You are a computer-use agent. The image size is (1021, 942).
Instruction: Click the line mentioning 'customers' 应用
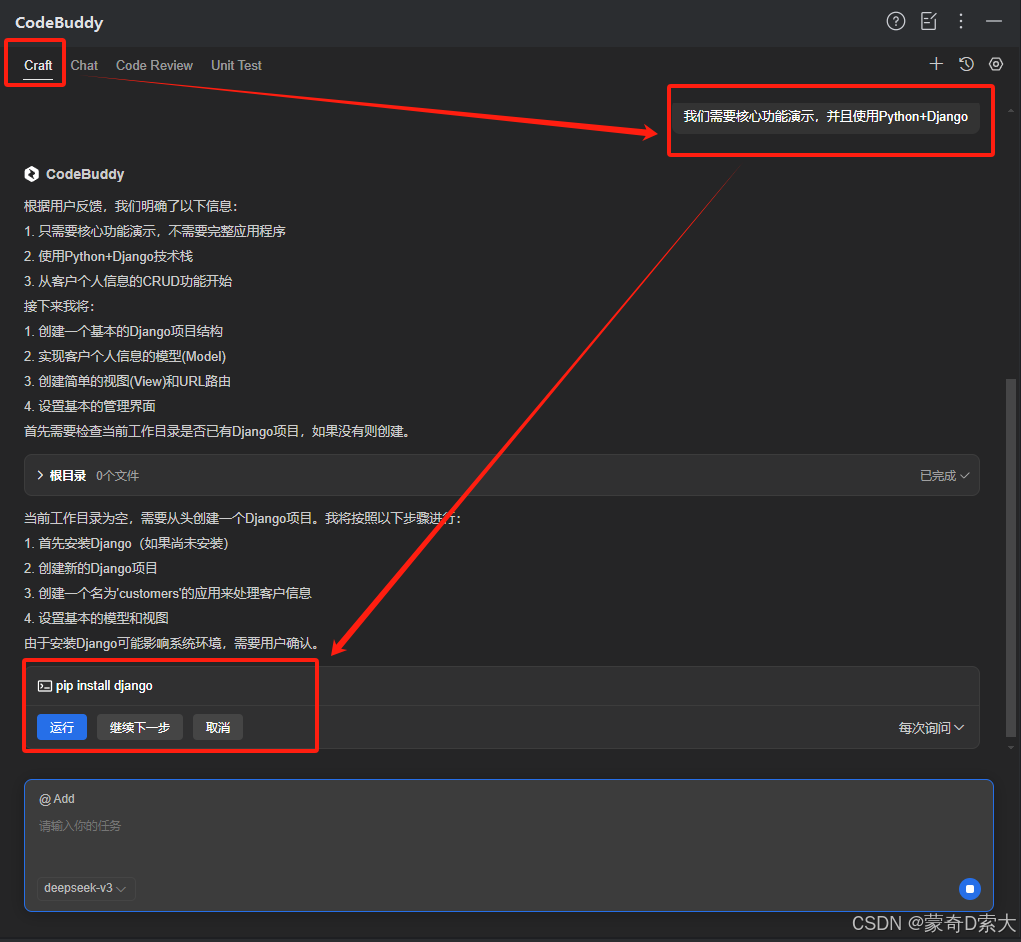(x=167, y=593)
